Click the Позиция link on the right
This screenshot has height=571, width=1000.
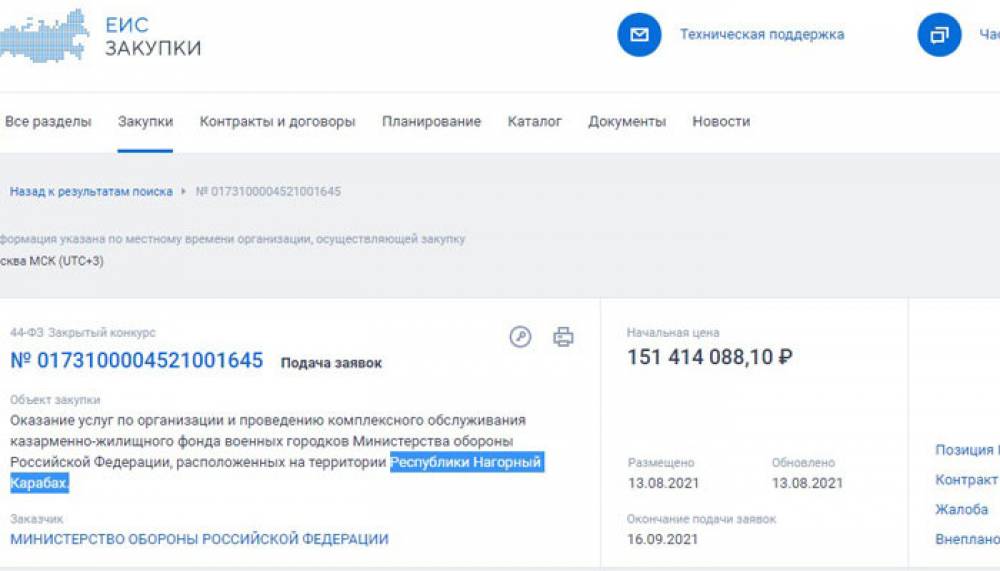click(966, 450)
